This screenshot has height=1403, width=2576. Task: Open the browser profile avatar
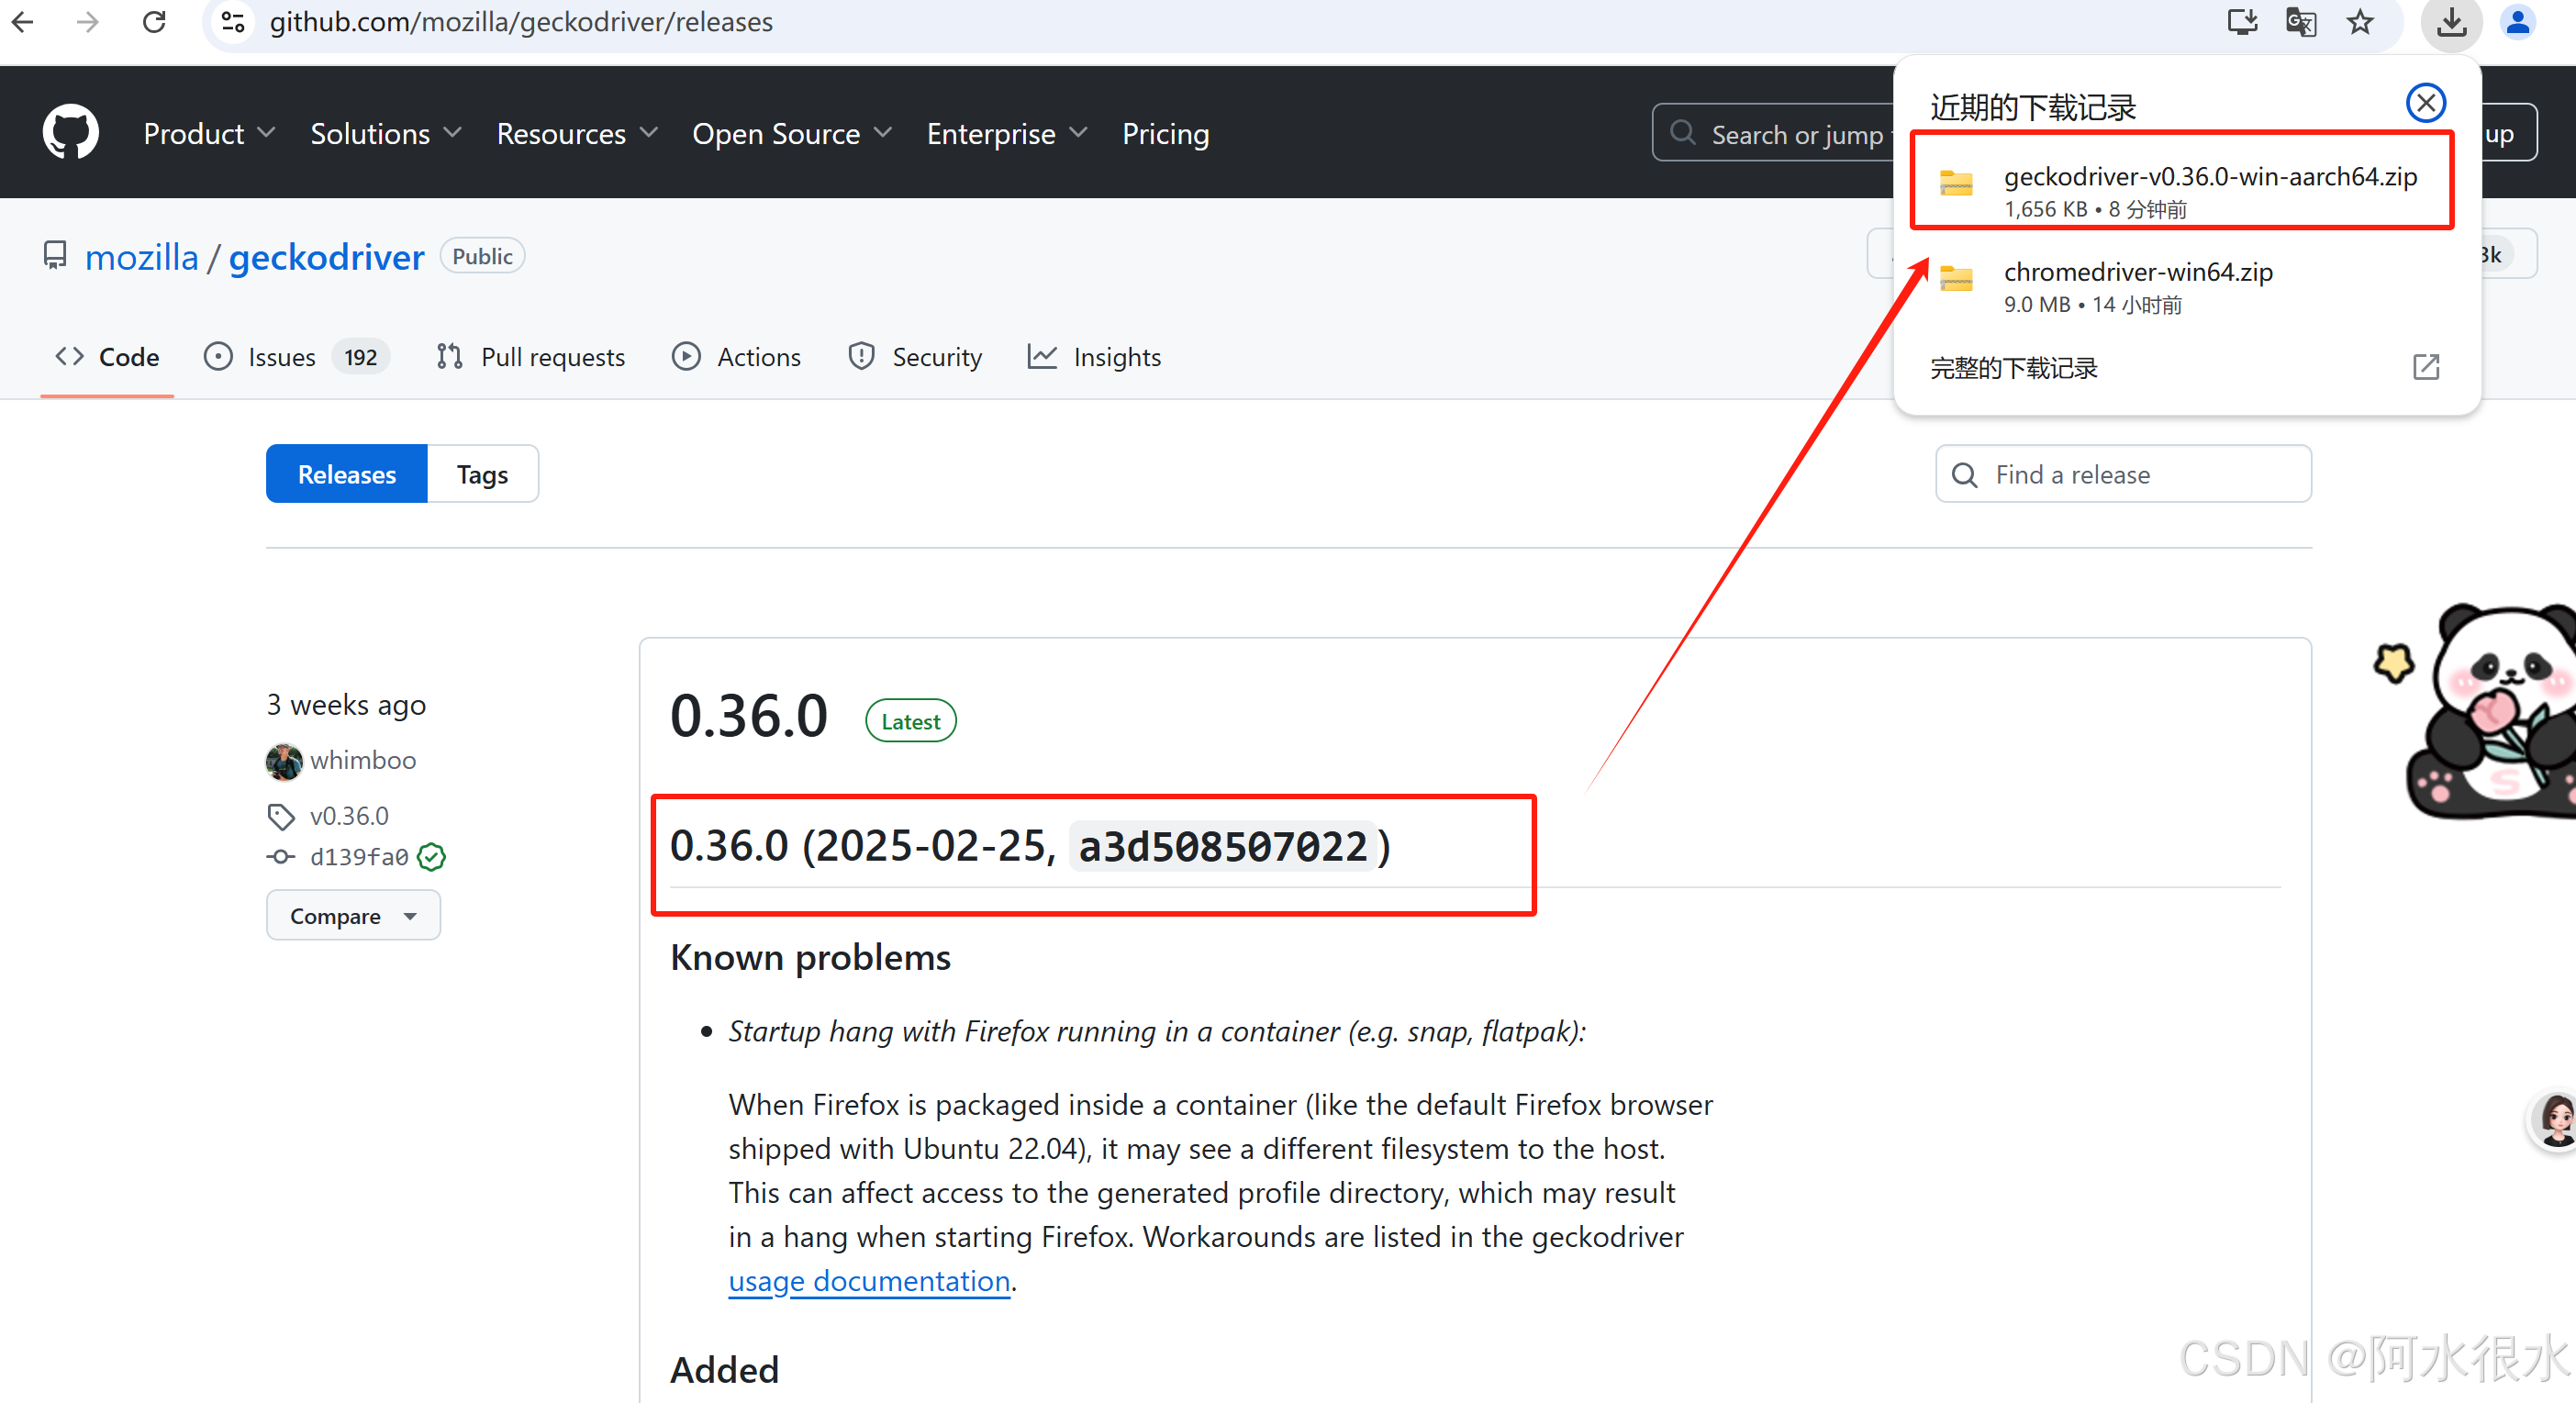(2517, 21)
